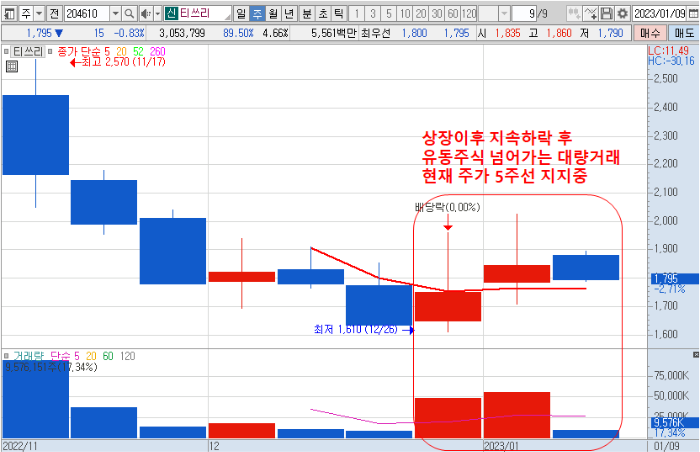Click the 매도 sell button
The width and height of the screenshot is (700, 452).
pyautogui.click(x=684, y=33)
